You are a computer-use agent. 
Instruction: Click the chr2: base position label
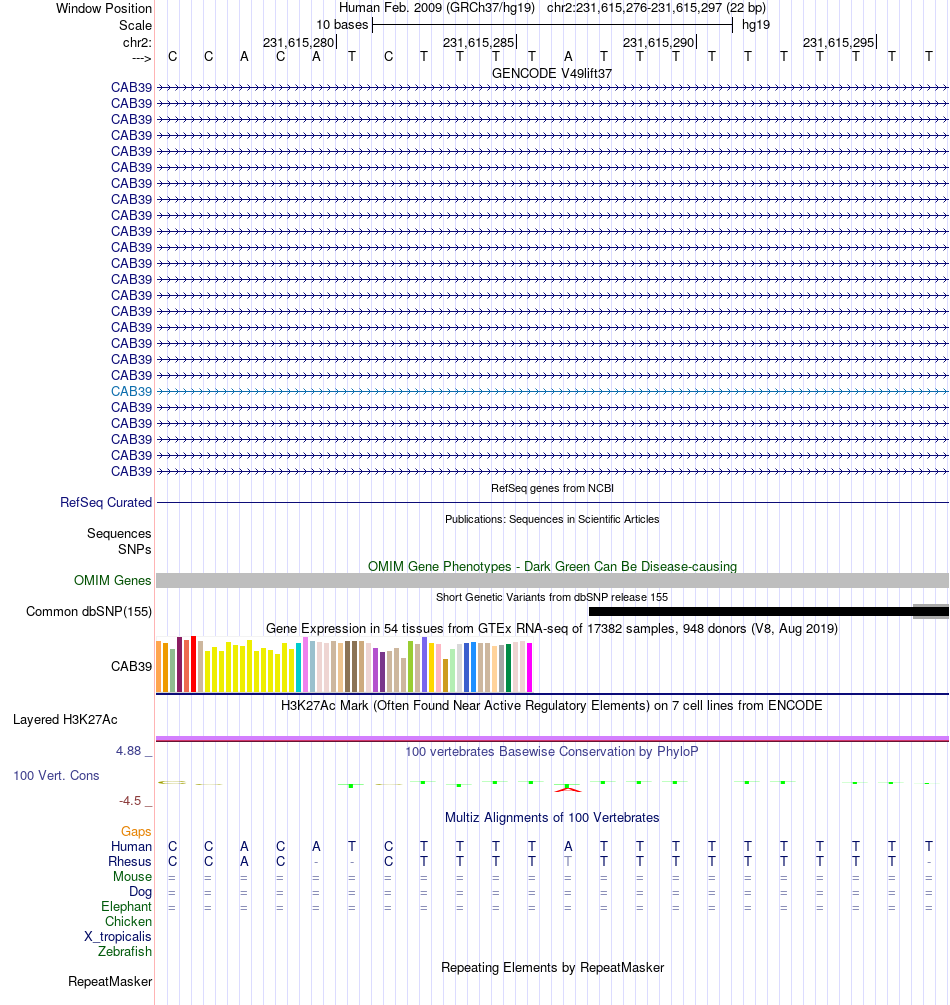(137, 42)
